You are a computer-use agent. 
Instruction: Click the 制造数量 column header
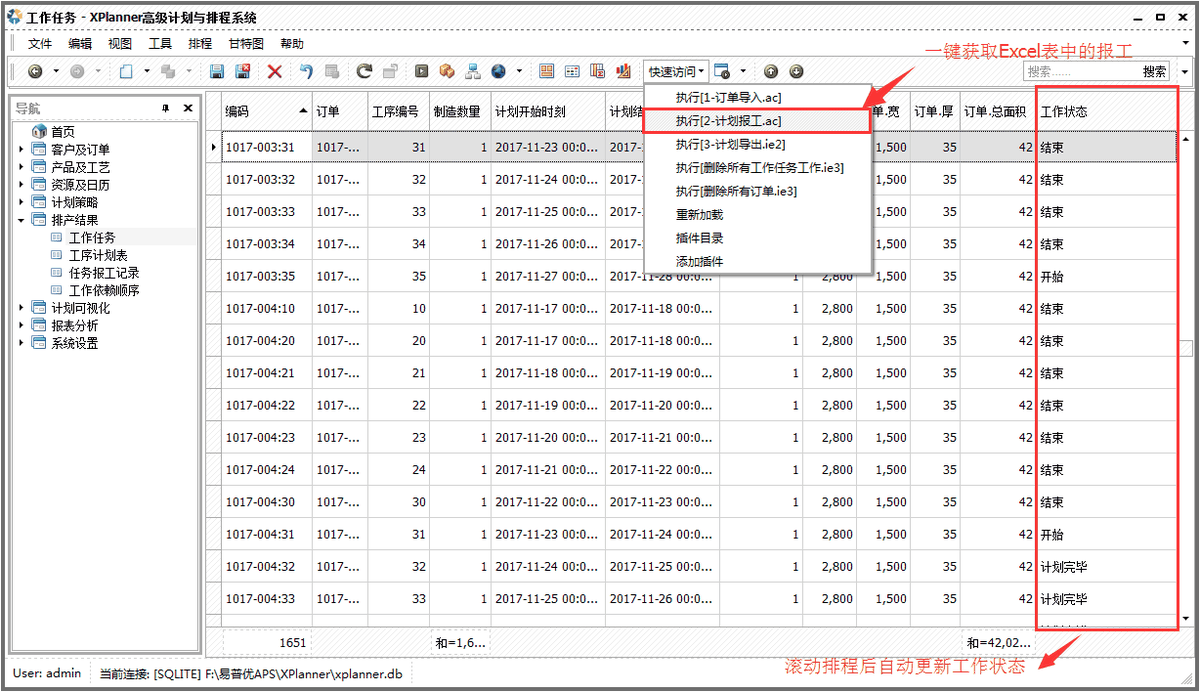tap(460, 111)
